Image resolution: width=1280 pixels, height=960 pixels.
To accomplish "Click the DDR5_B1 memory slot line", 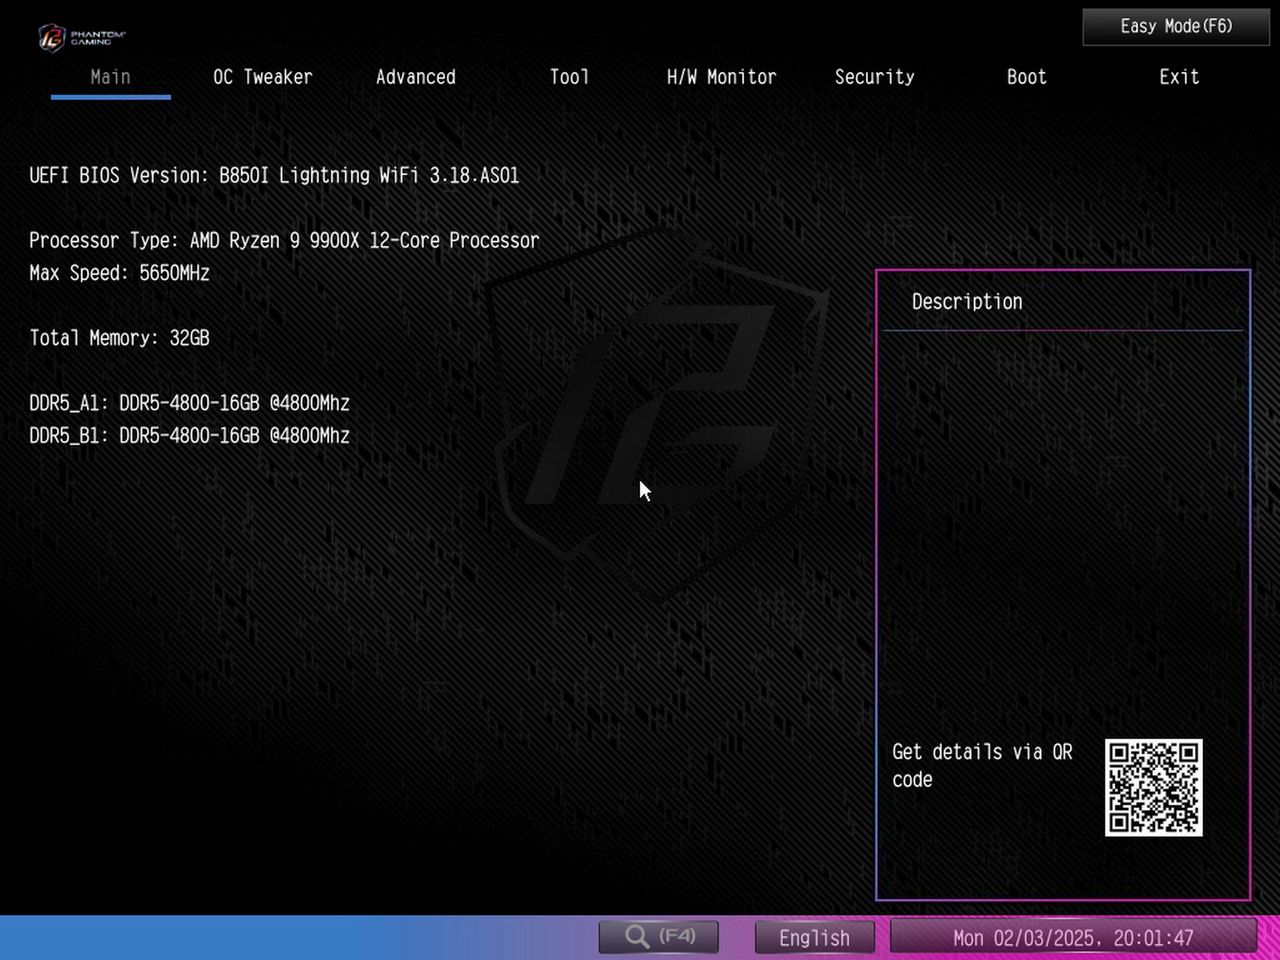I will point(189,436).
